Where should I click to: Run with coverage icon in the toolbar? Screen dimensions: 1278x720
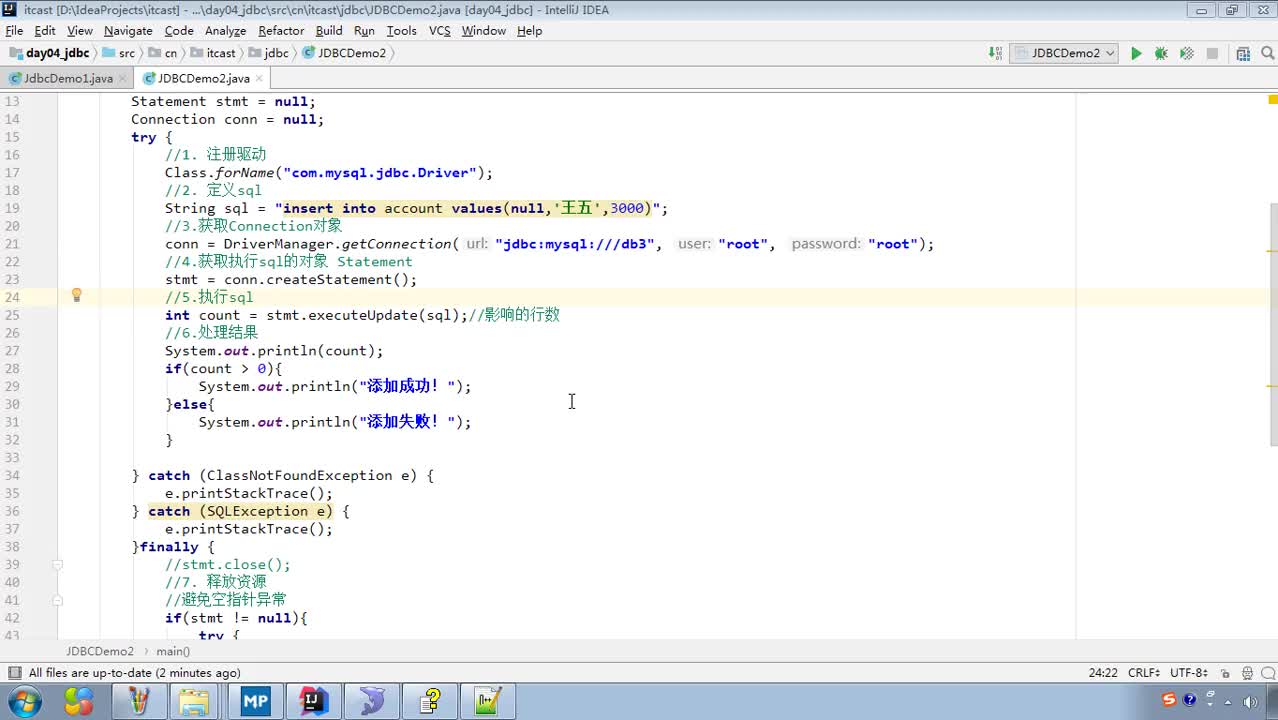click(x=1187, y=53)
